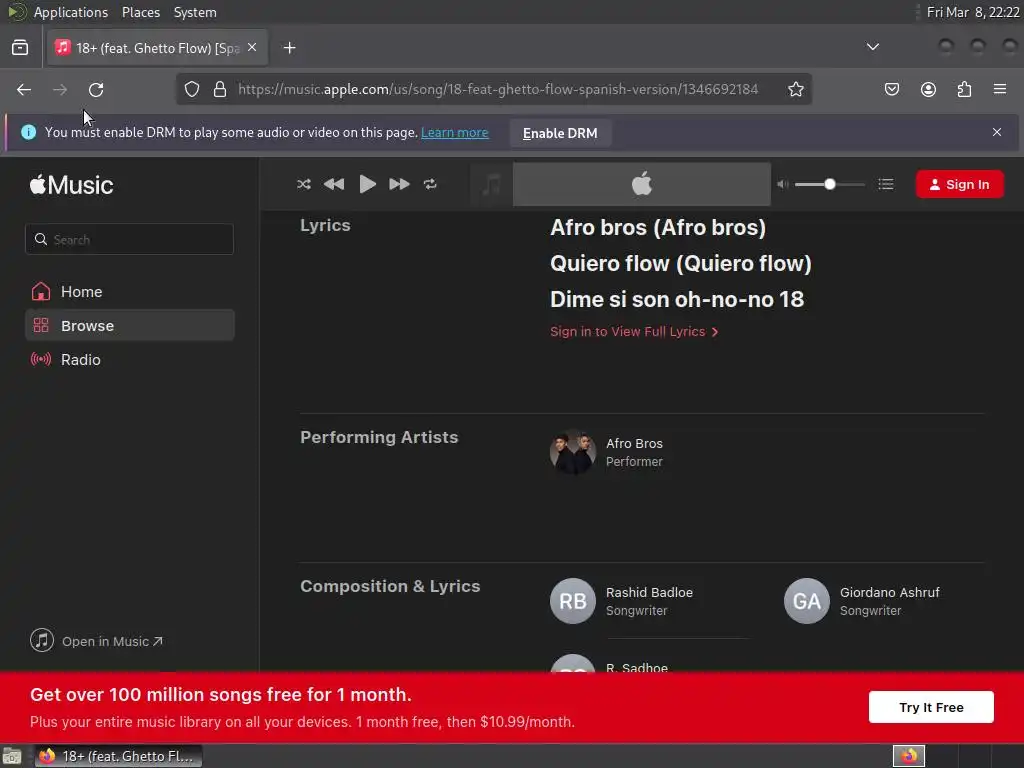Click show desktop taskbar icon
The image size is (1024, 768).
[12, 756]
